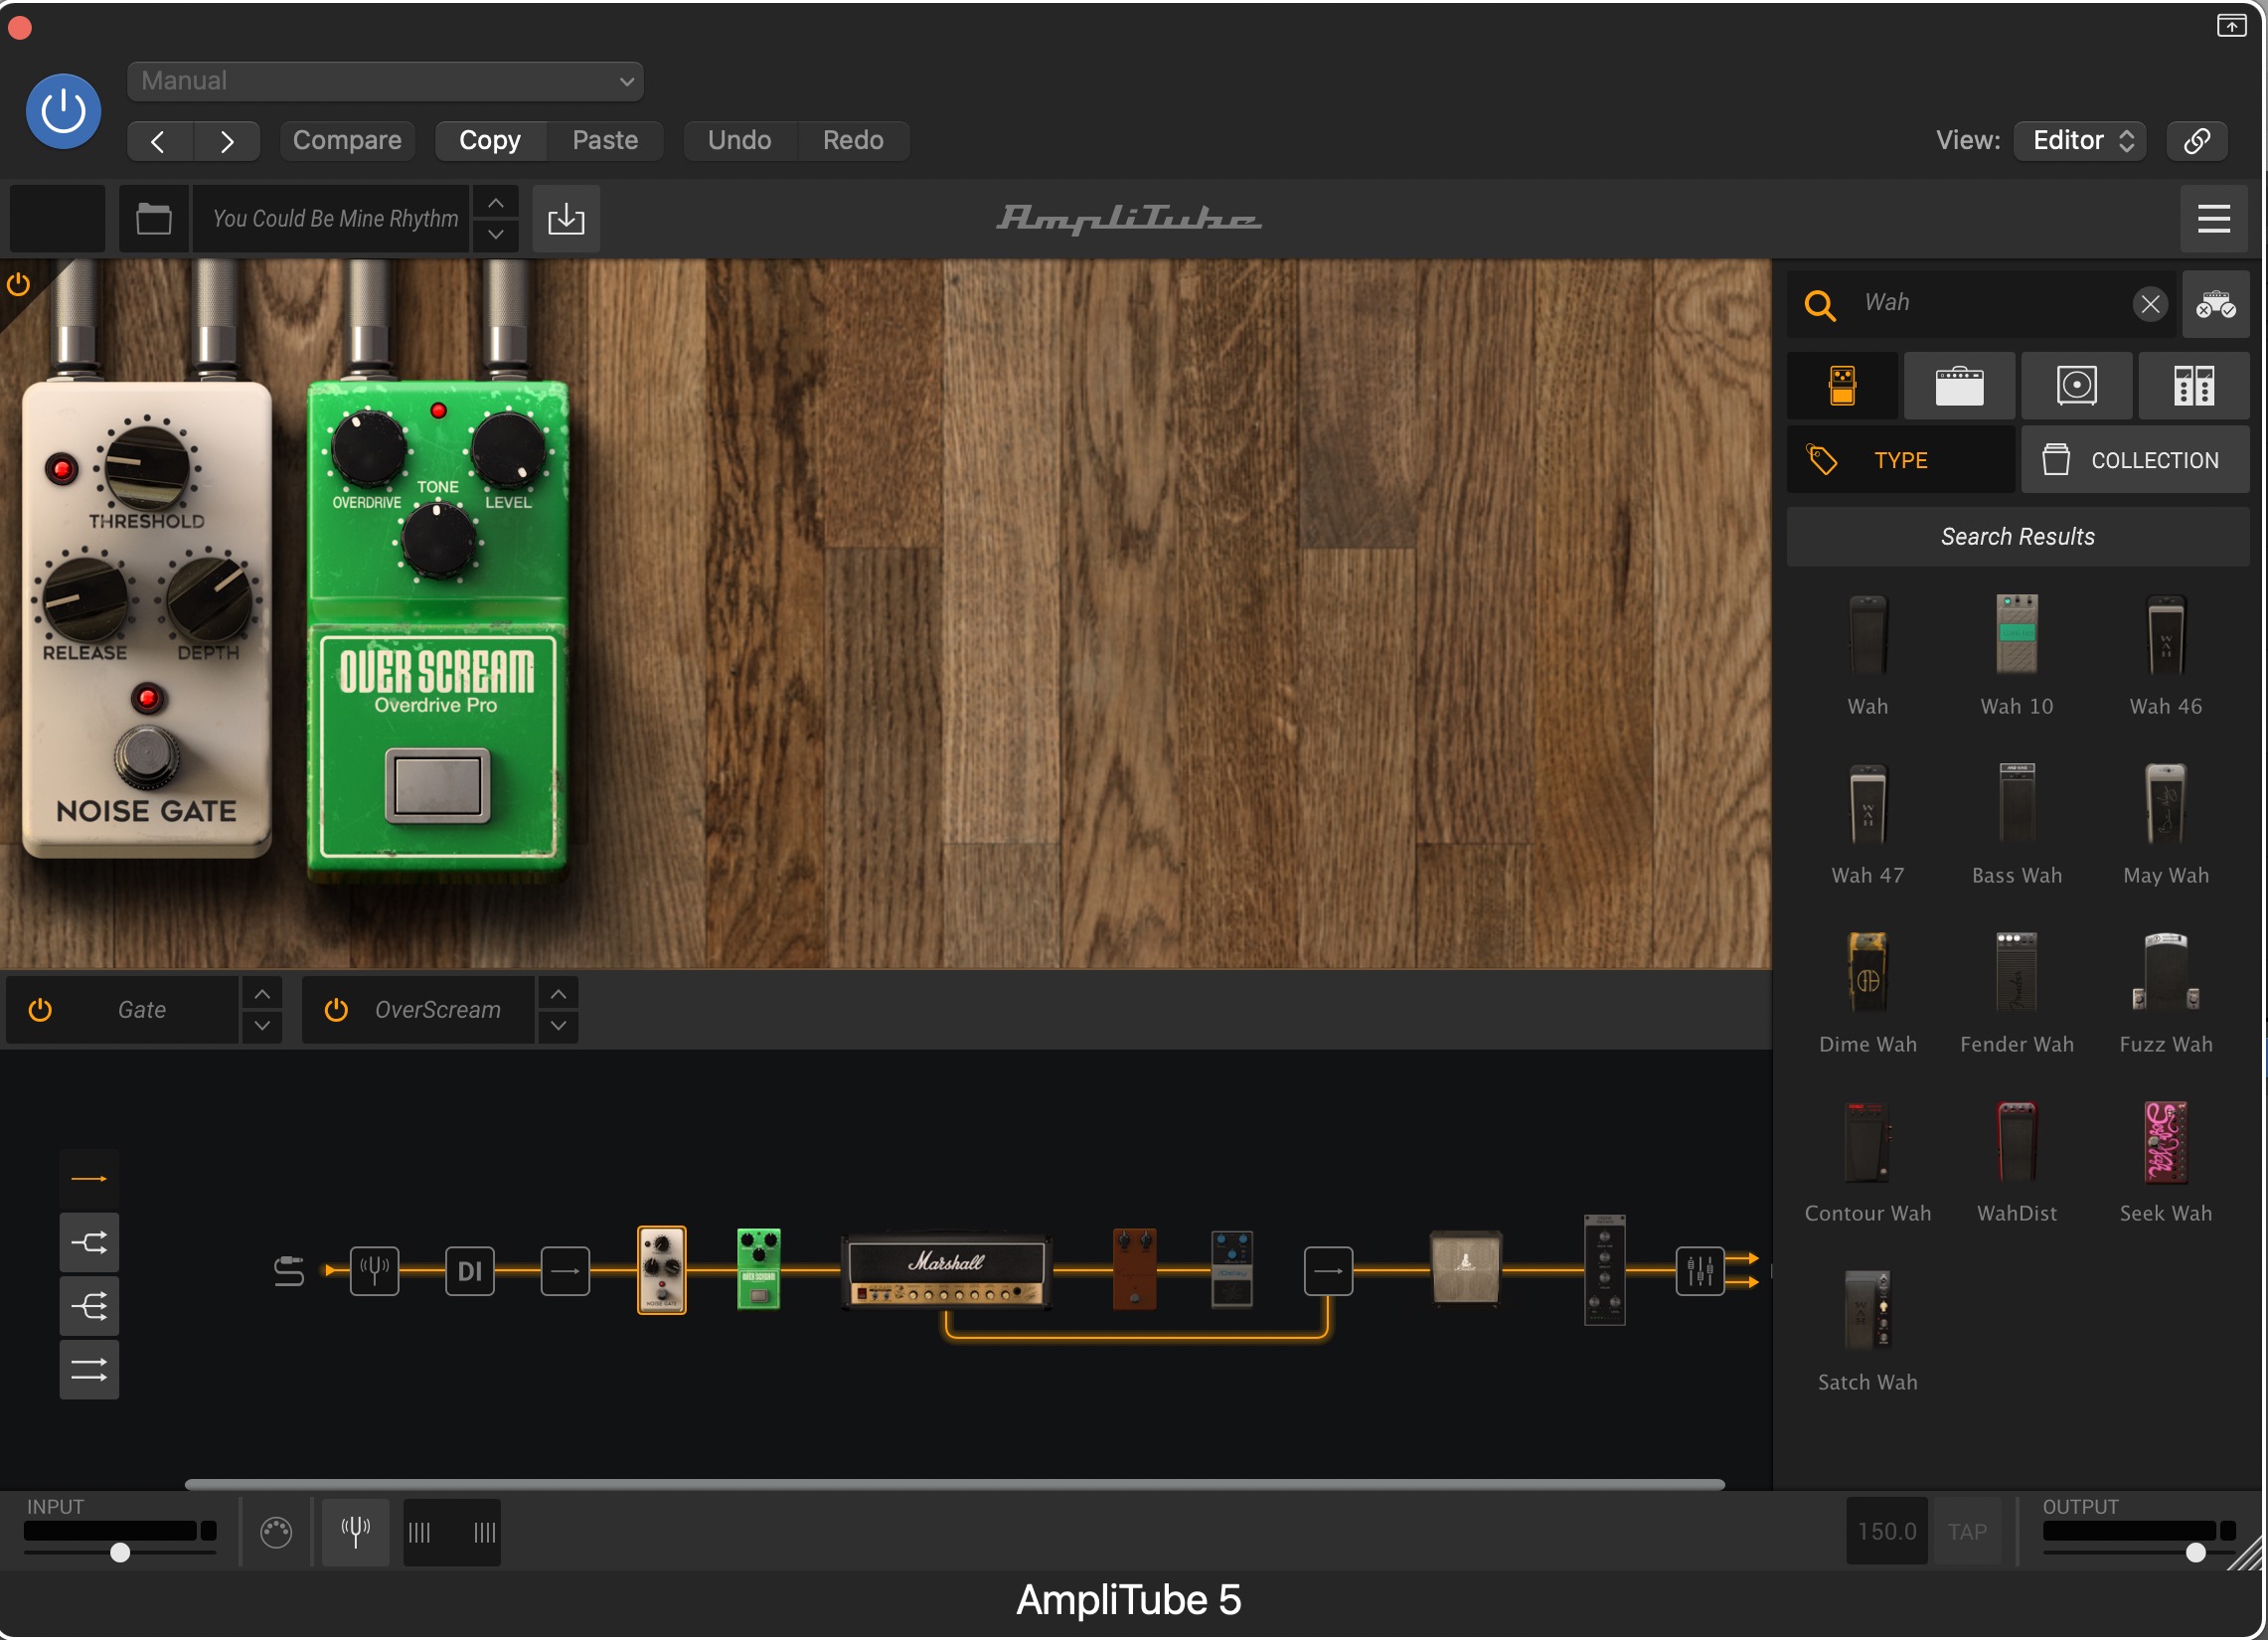Viewport: 2268px width, 1640px height.
Task: Select the Wah 46 pedal result
Action: [x=2166, y=655]
